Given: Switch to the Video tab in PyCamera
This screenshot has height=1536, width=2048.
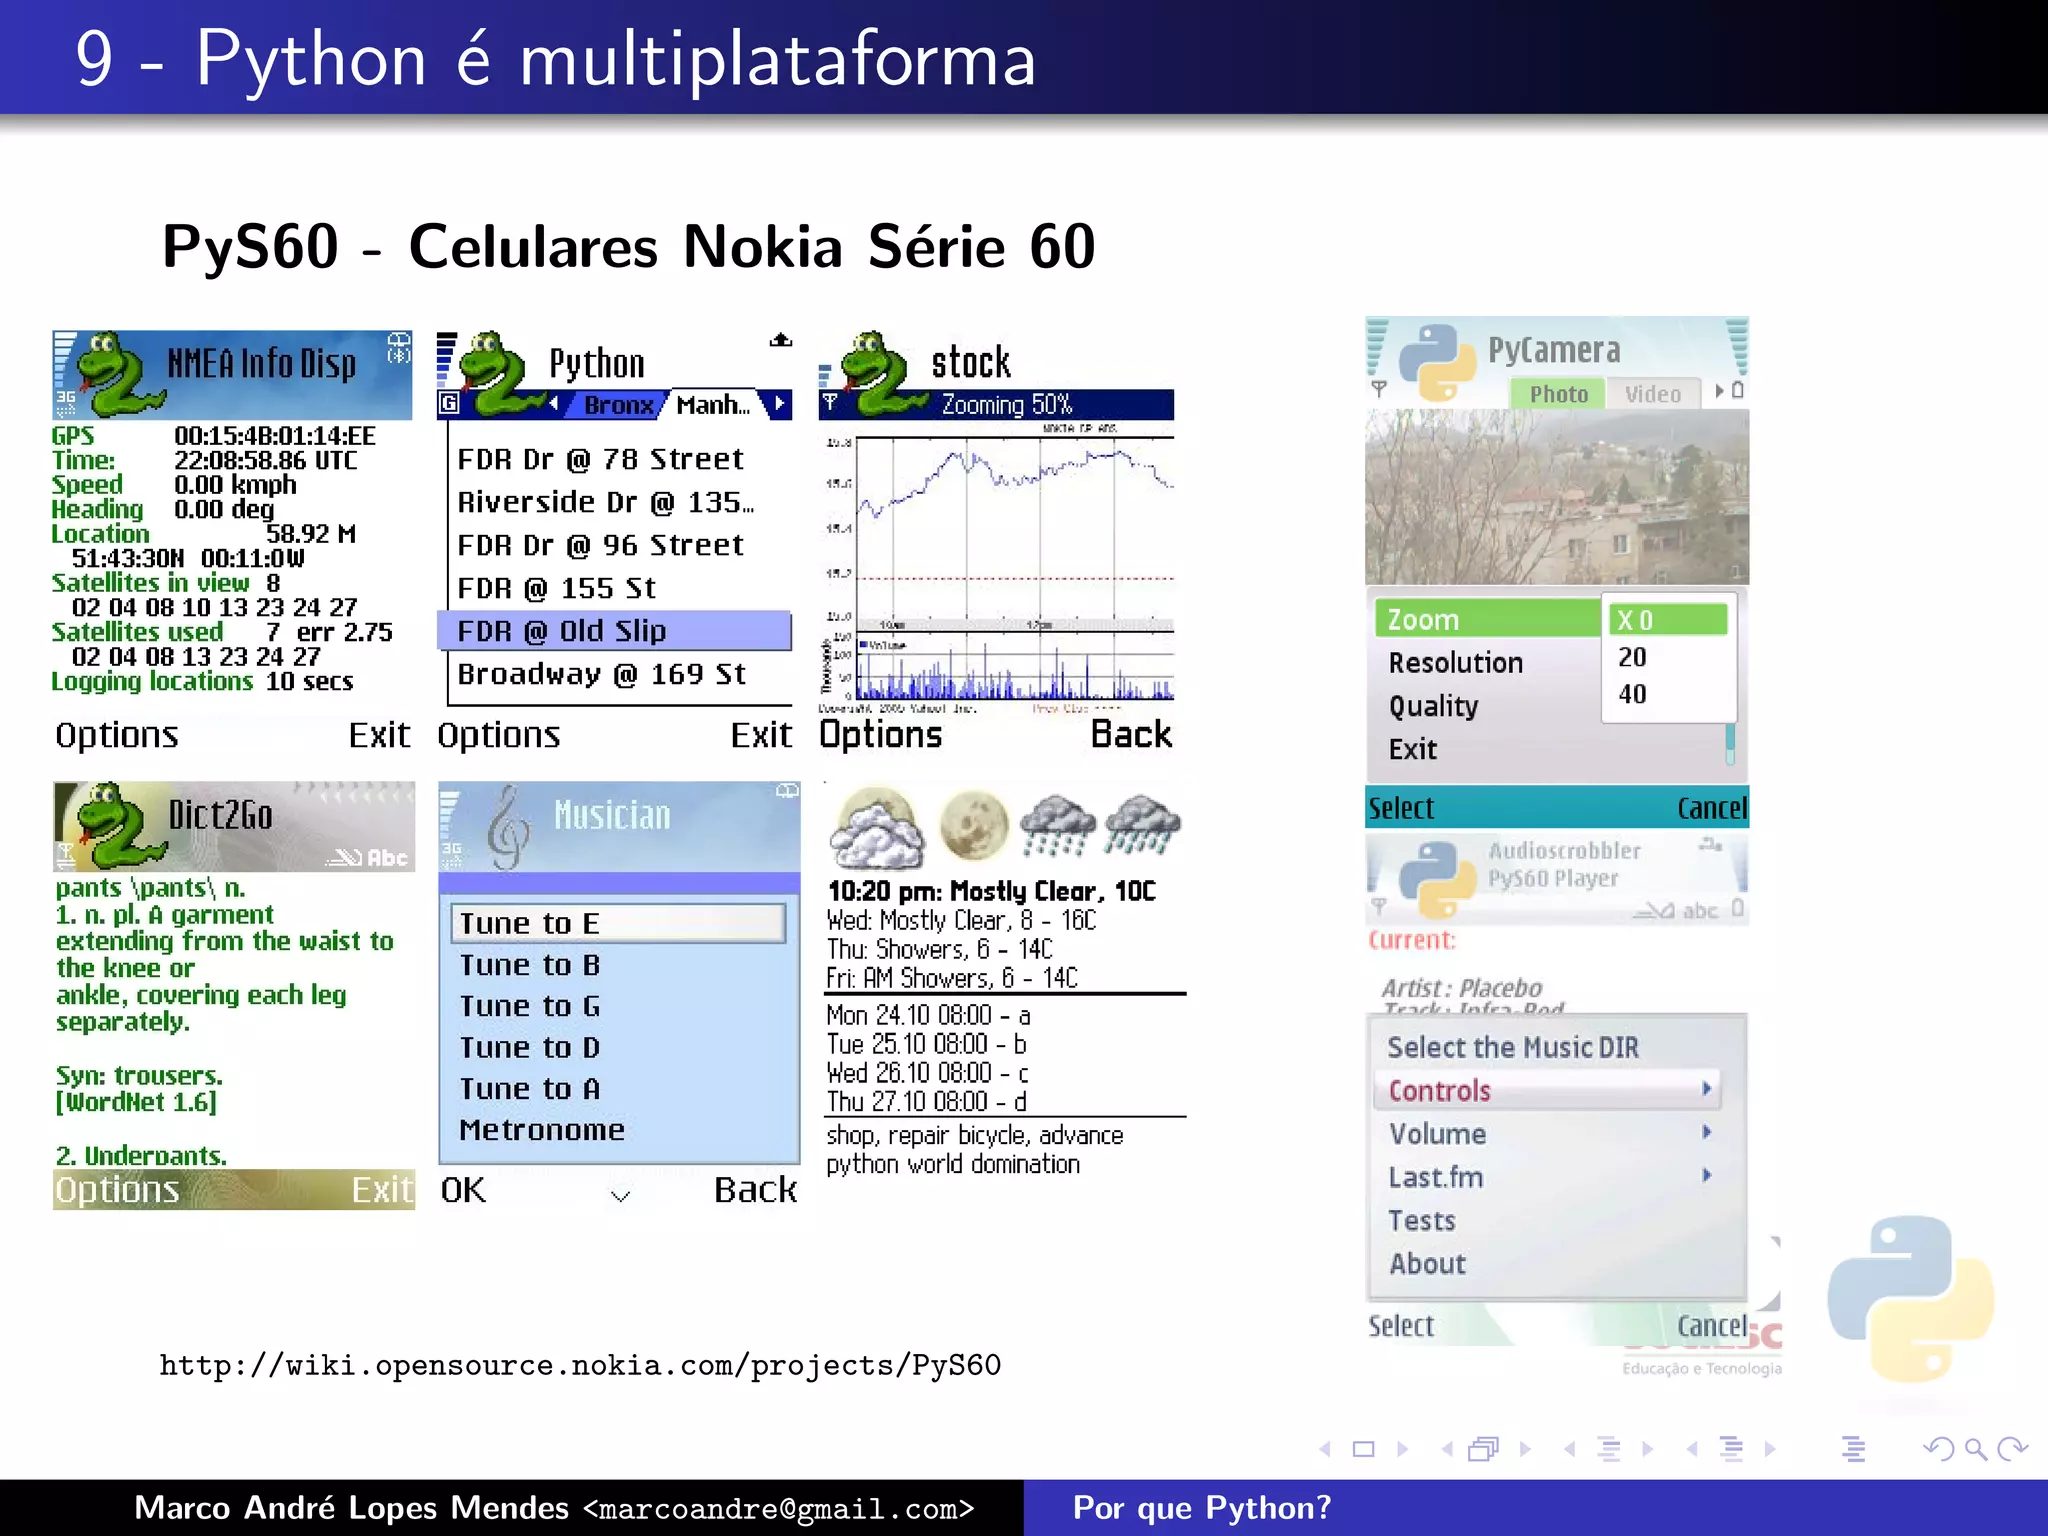Looking at the screenshot, I should pyautogui.click(x=1652, y=394).
